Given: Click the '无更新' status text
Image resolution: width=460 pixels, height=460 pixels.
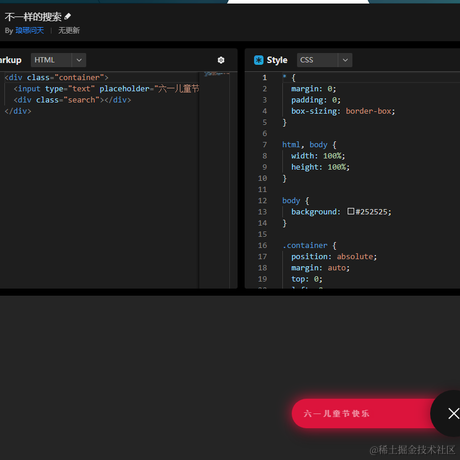Looking at the screenshot, I should pyautogui.click(x=69, y=31).
